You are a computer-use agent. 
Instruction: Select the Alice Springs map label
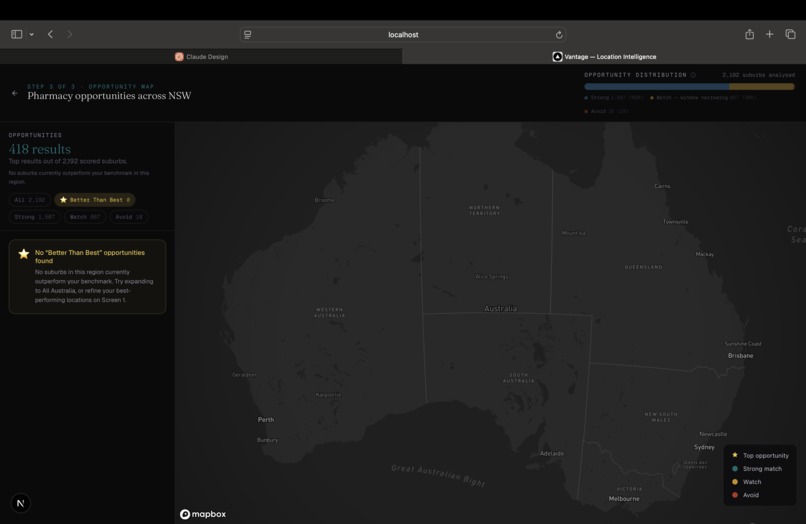[x=492, y=277]
